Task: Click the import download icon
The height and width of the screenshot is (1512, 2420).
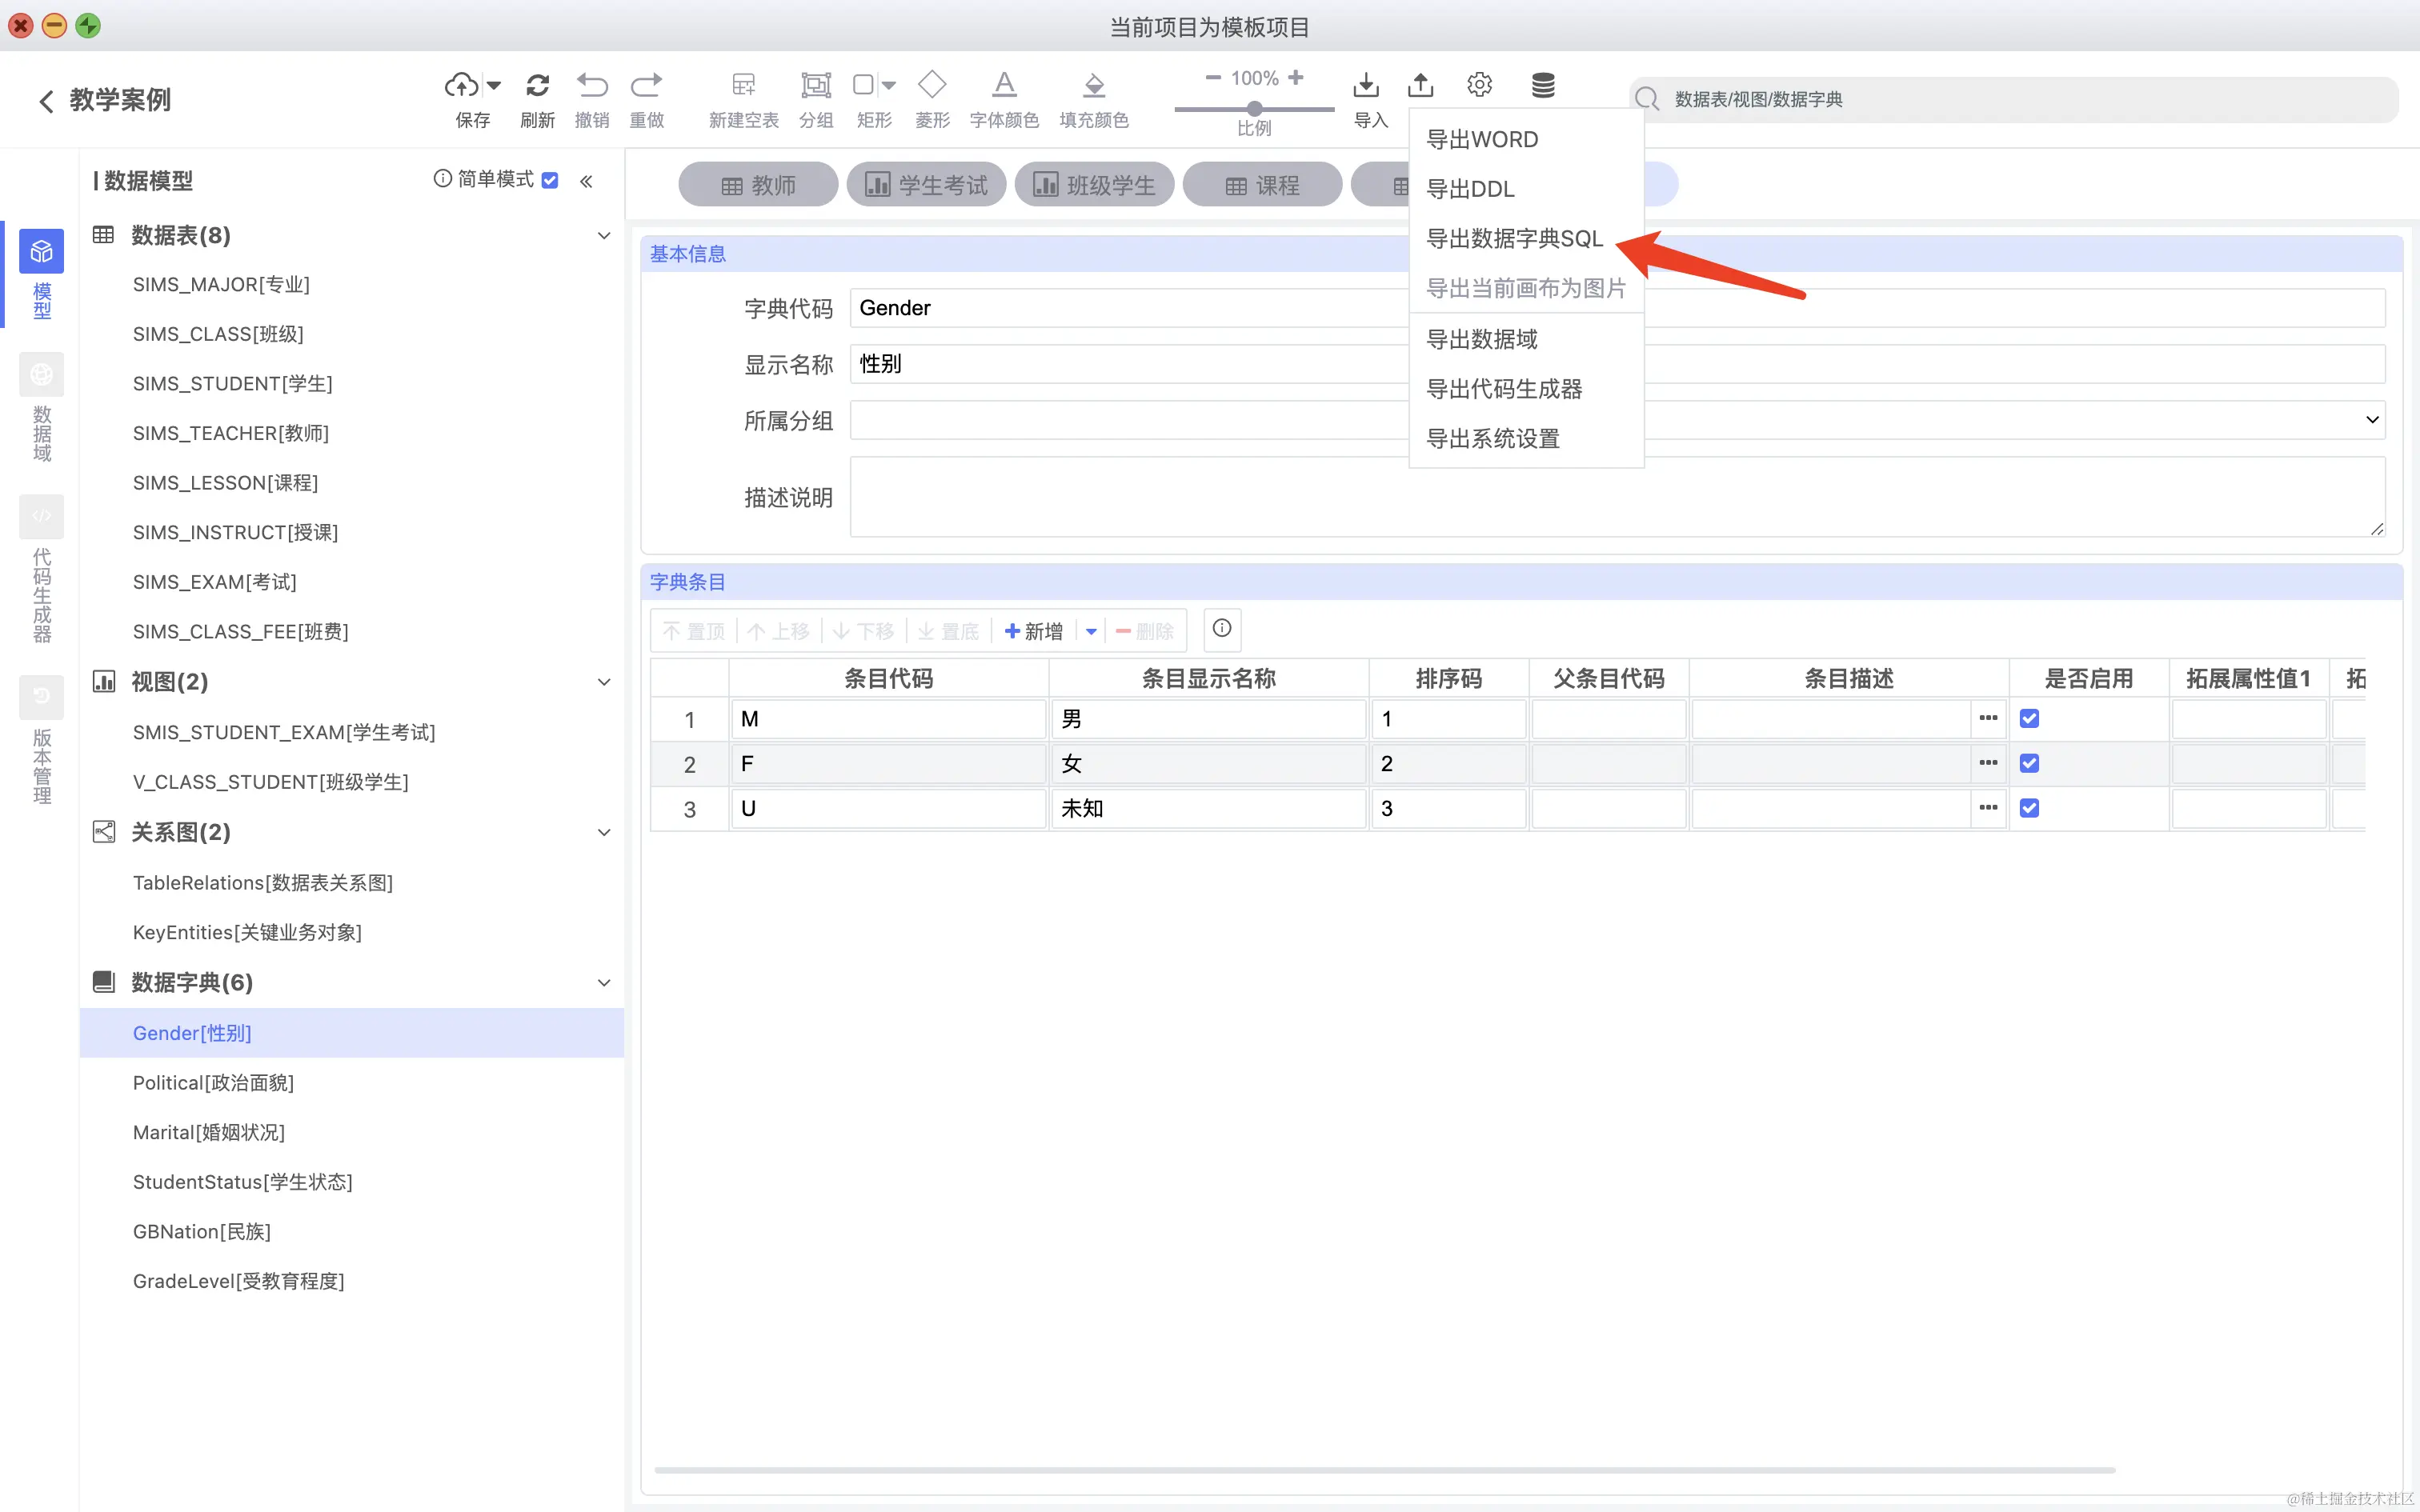Action: point(1366,85)
